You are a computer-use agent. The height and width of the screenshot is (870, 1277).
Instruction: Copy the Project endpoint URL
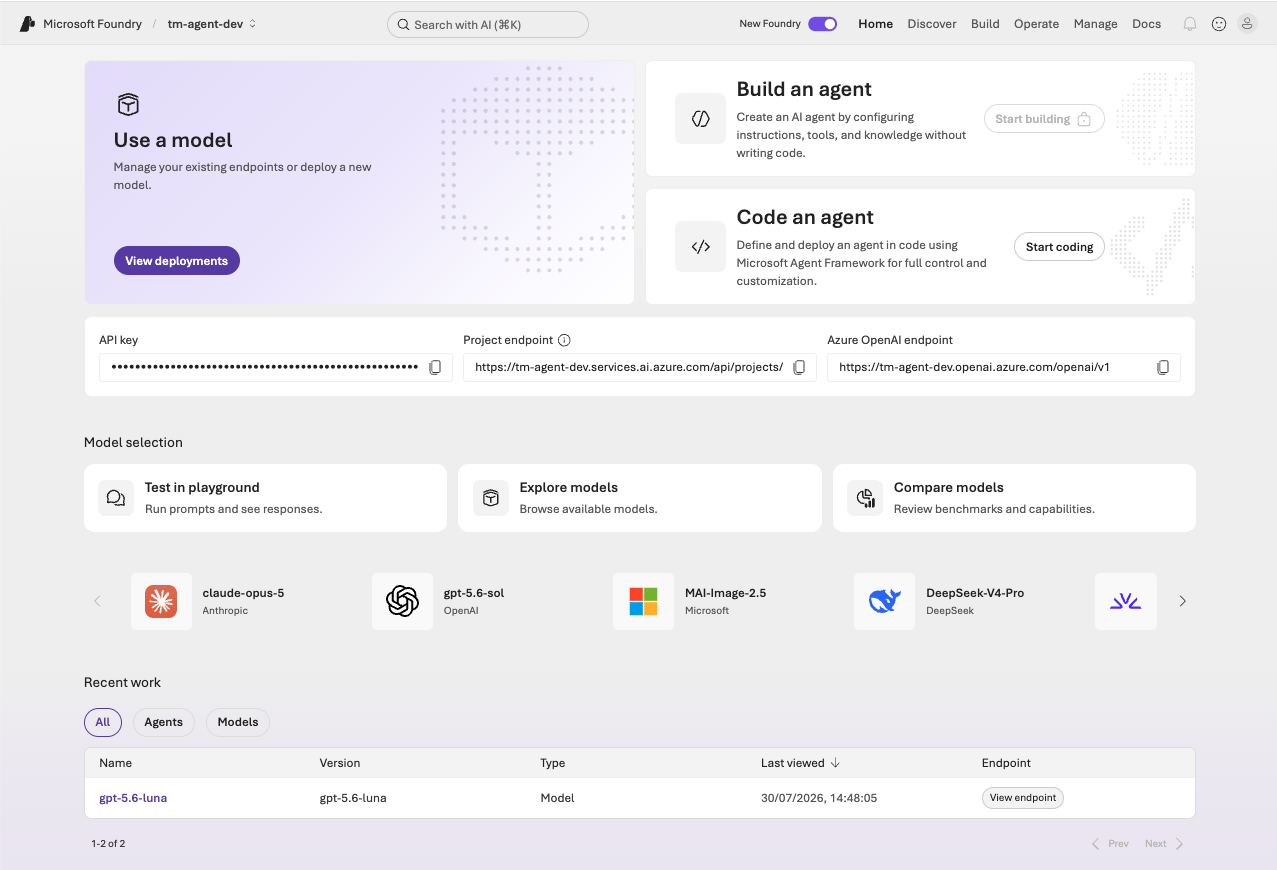pos(799,367)
